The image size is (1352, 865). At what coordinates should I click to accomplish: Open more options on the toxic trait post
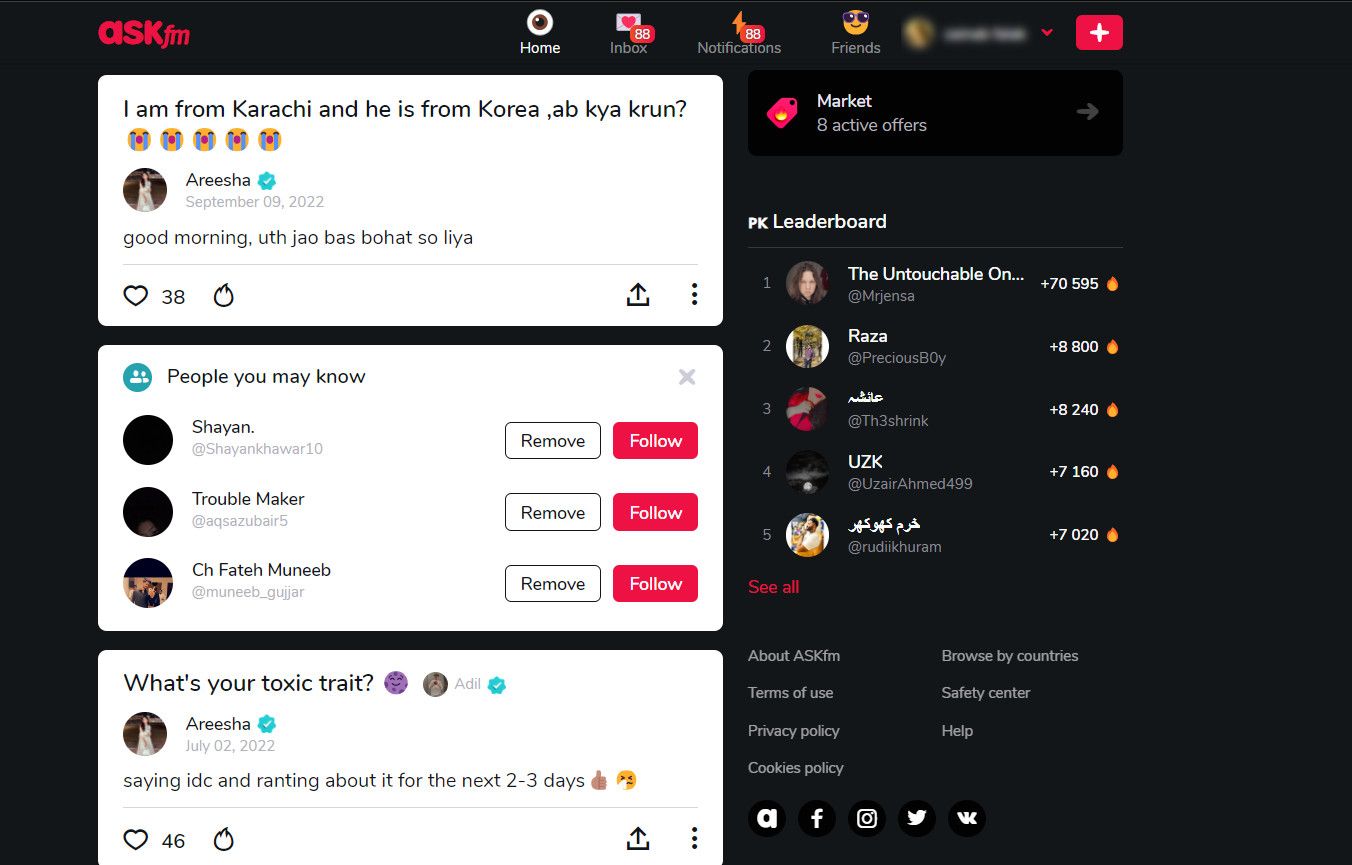coord(694,838)
